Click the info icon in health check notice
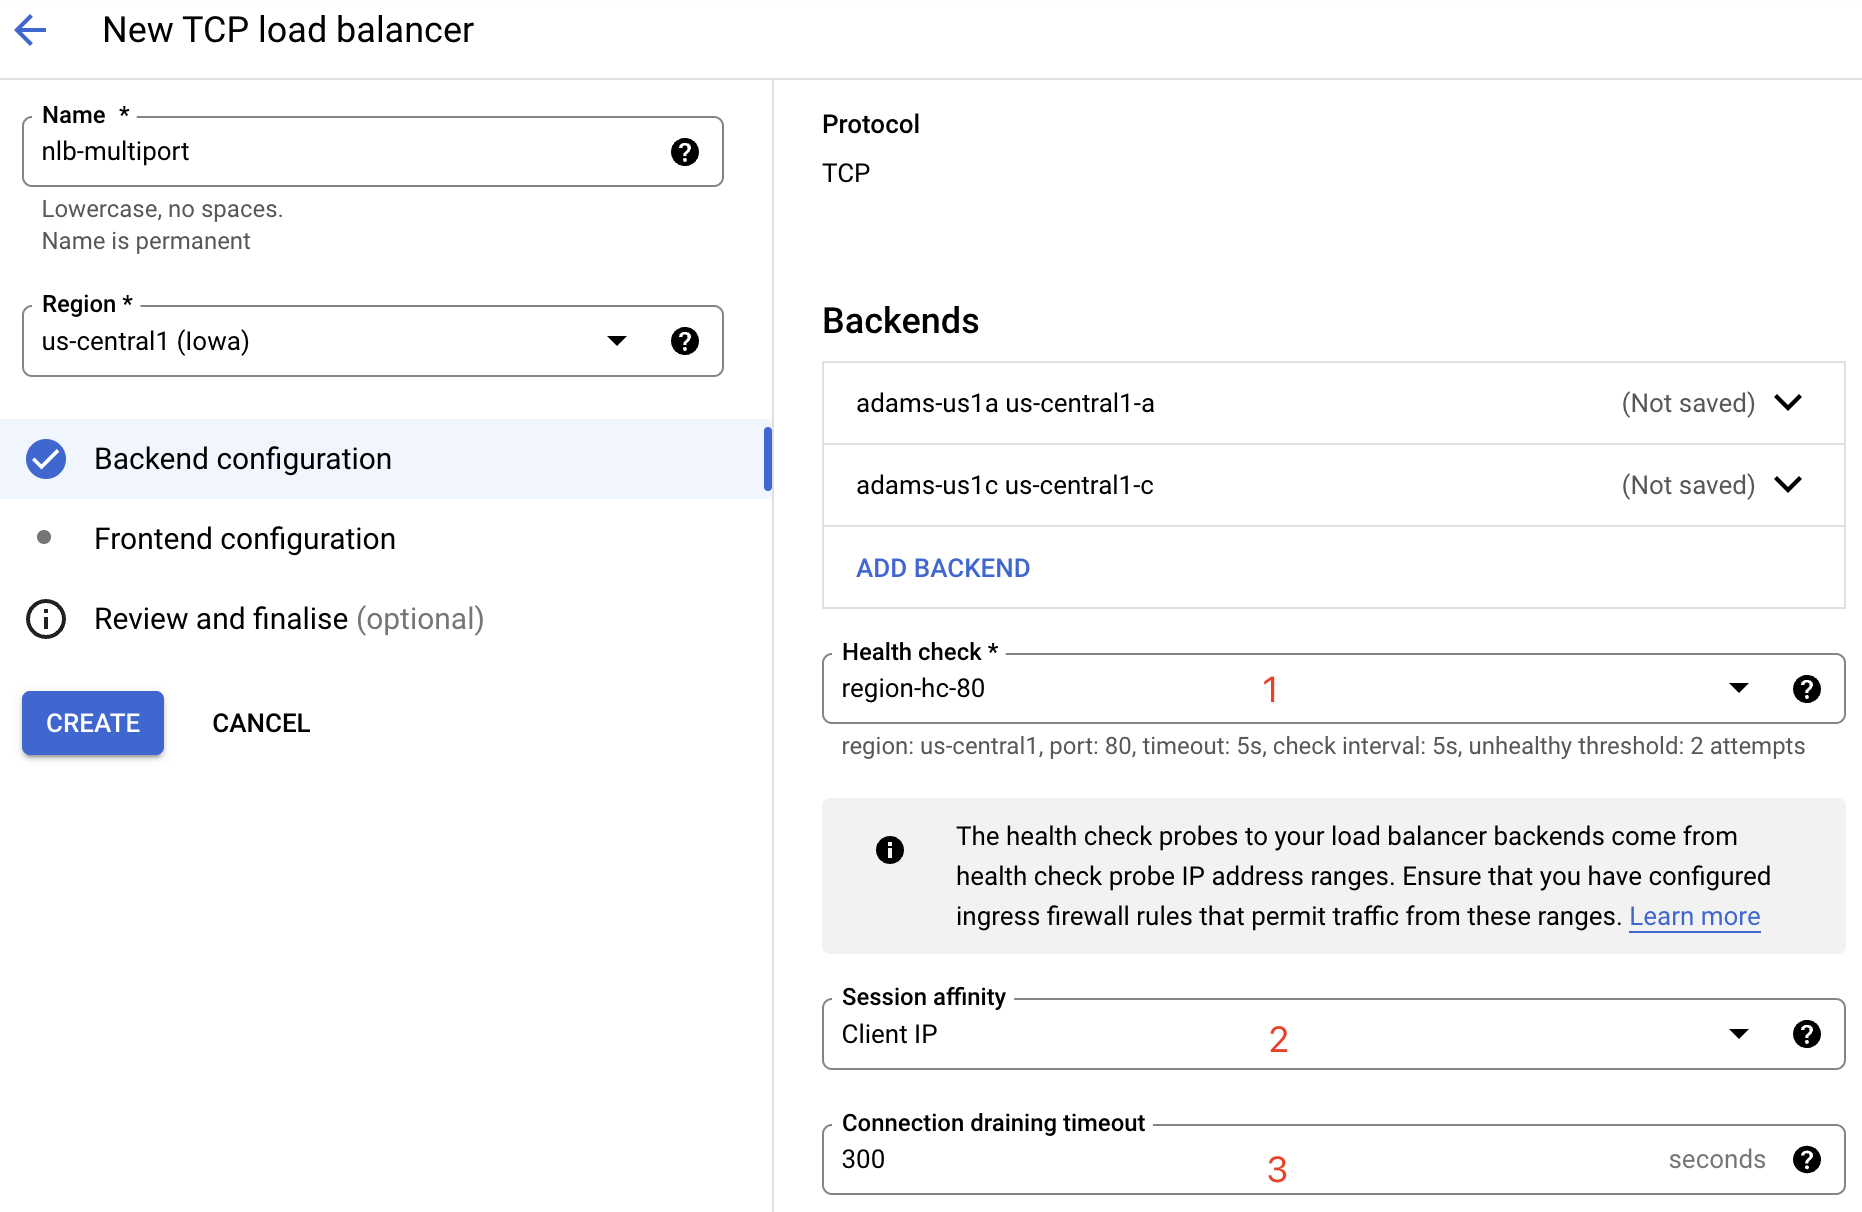 coord(889,850)
